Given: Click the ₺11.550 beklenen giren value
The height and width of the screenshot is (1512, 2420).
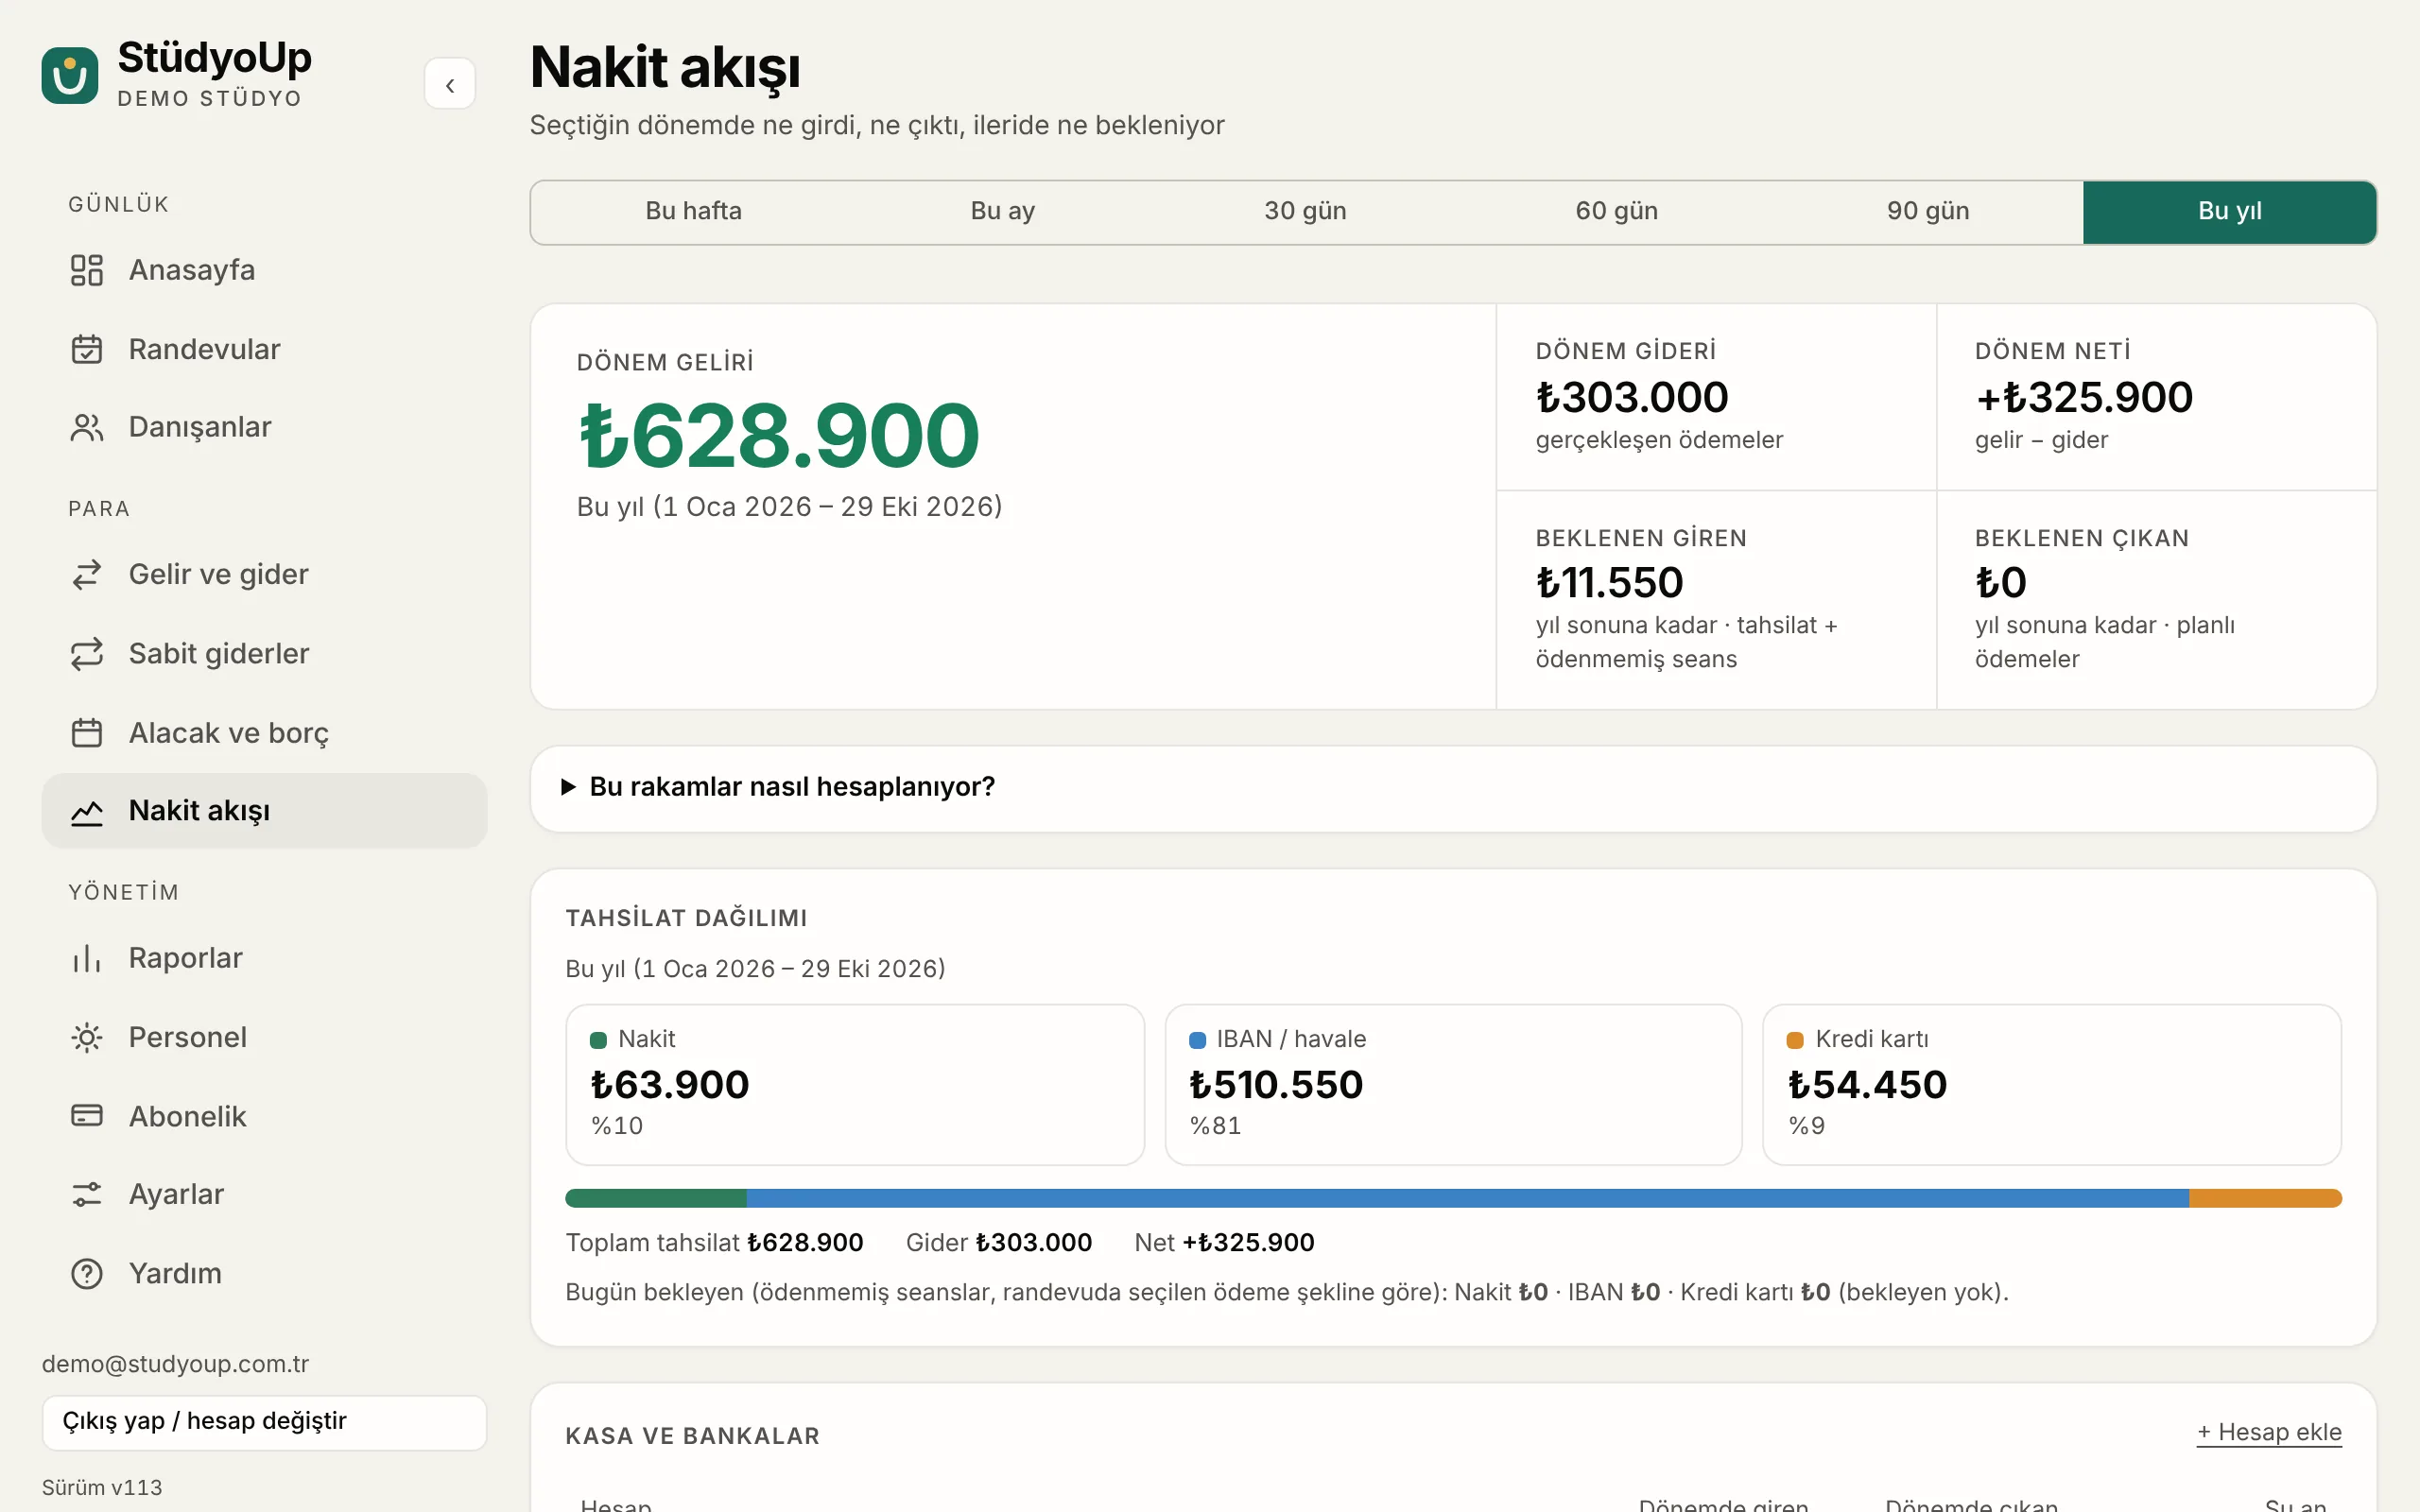Looking at the screenshot, I should [x=1610, y=583].
